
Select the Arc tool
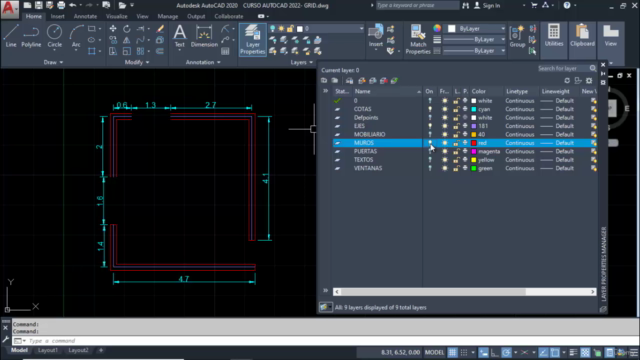tap(76, 36)
